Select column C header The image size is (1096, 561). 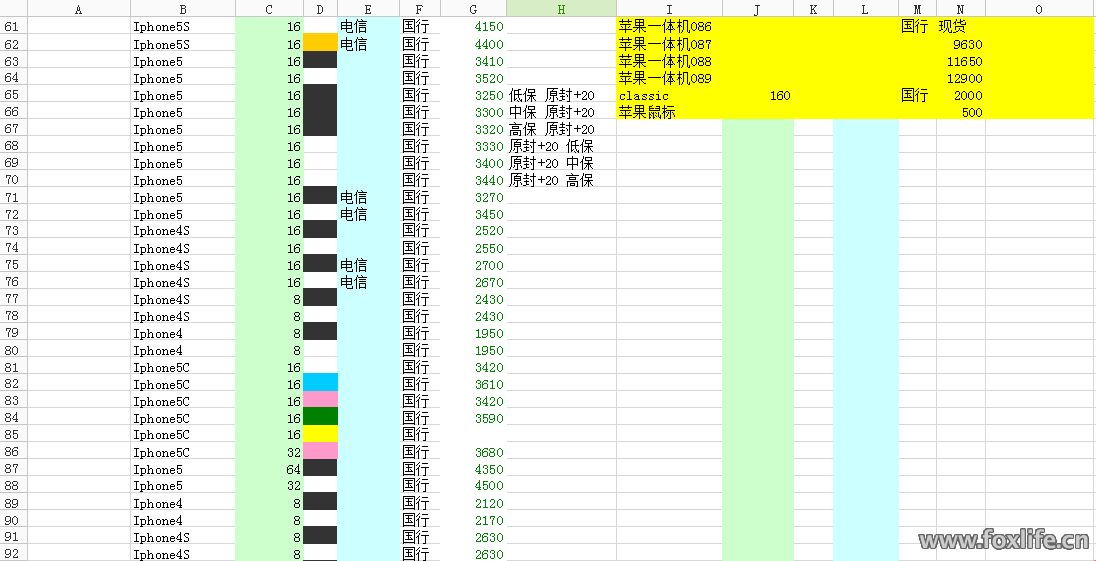point(269,9)
